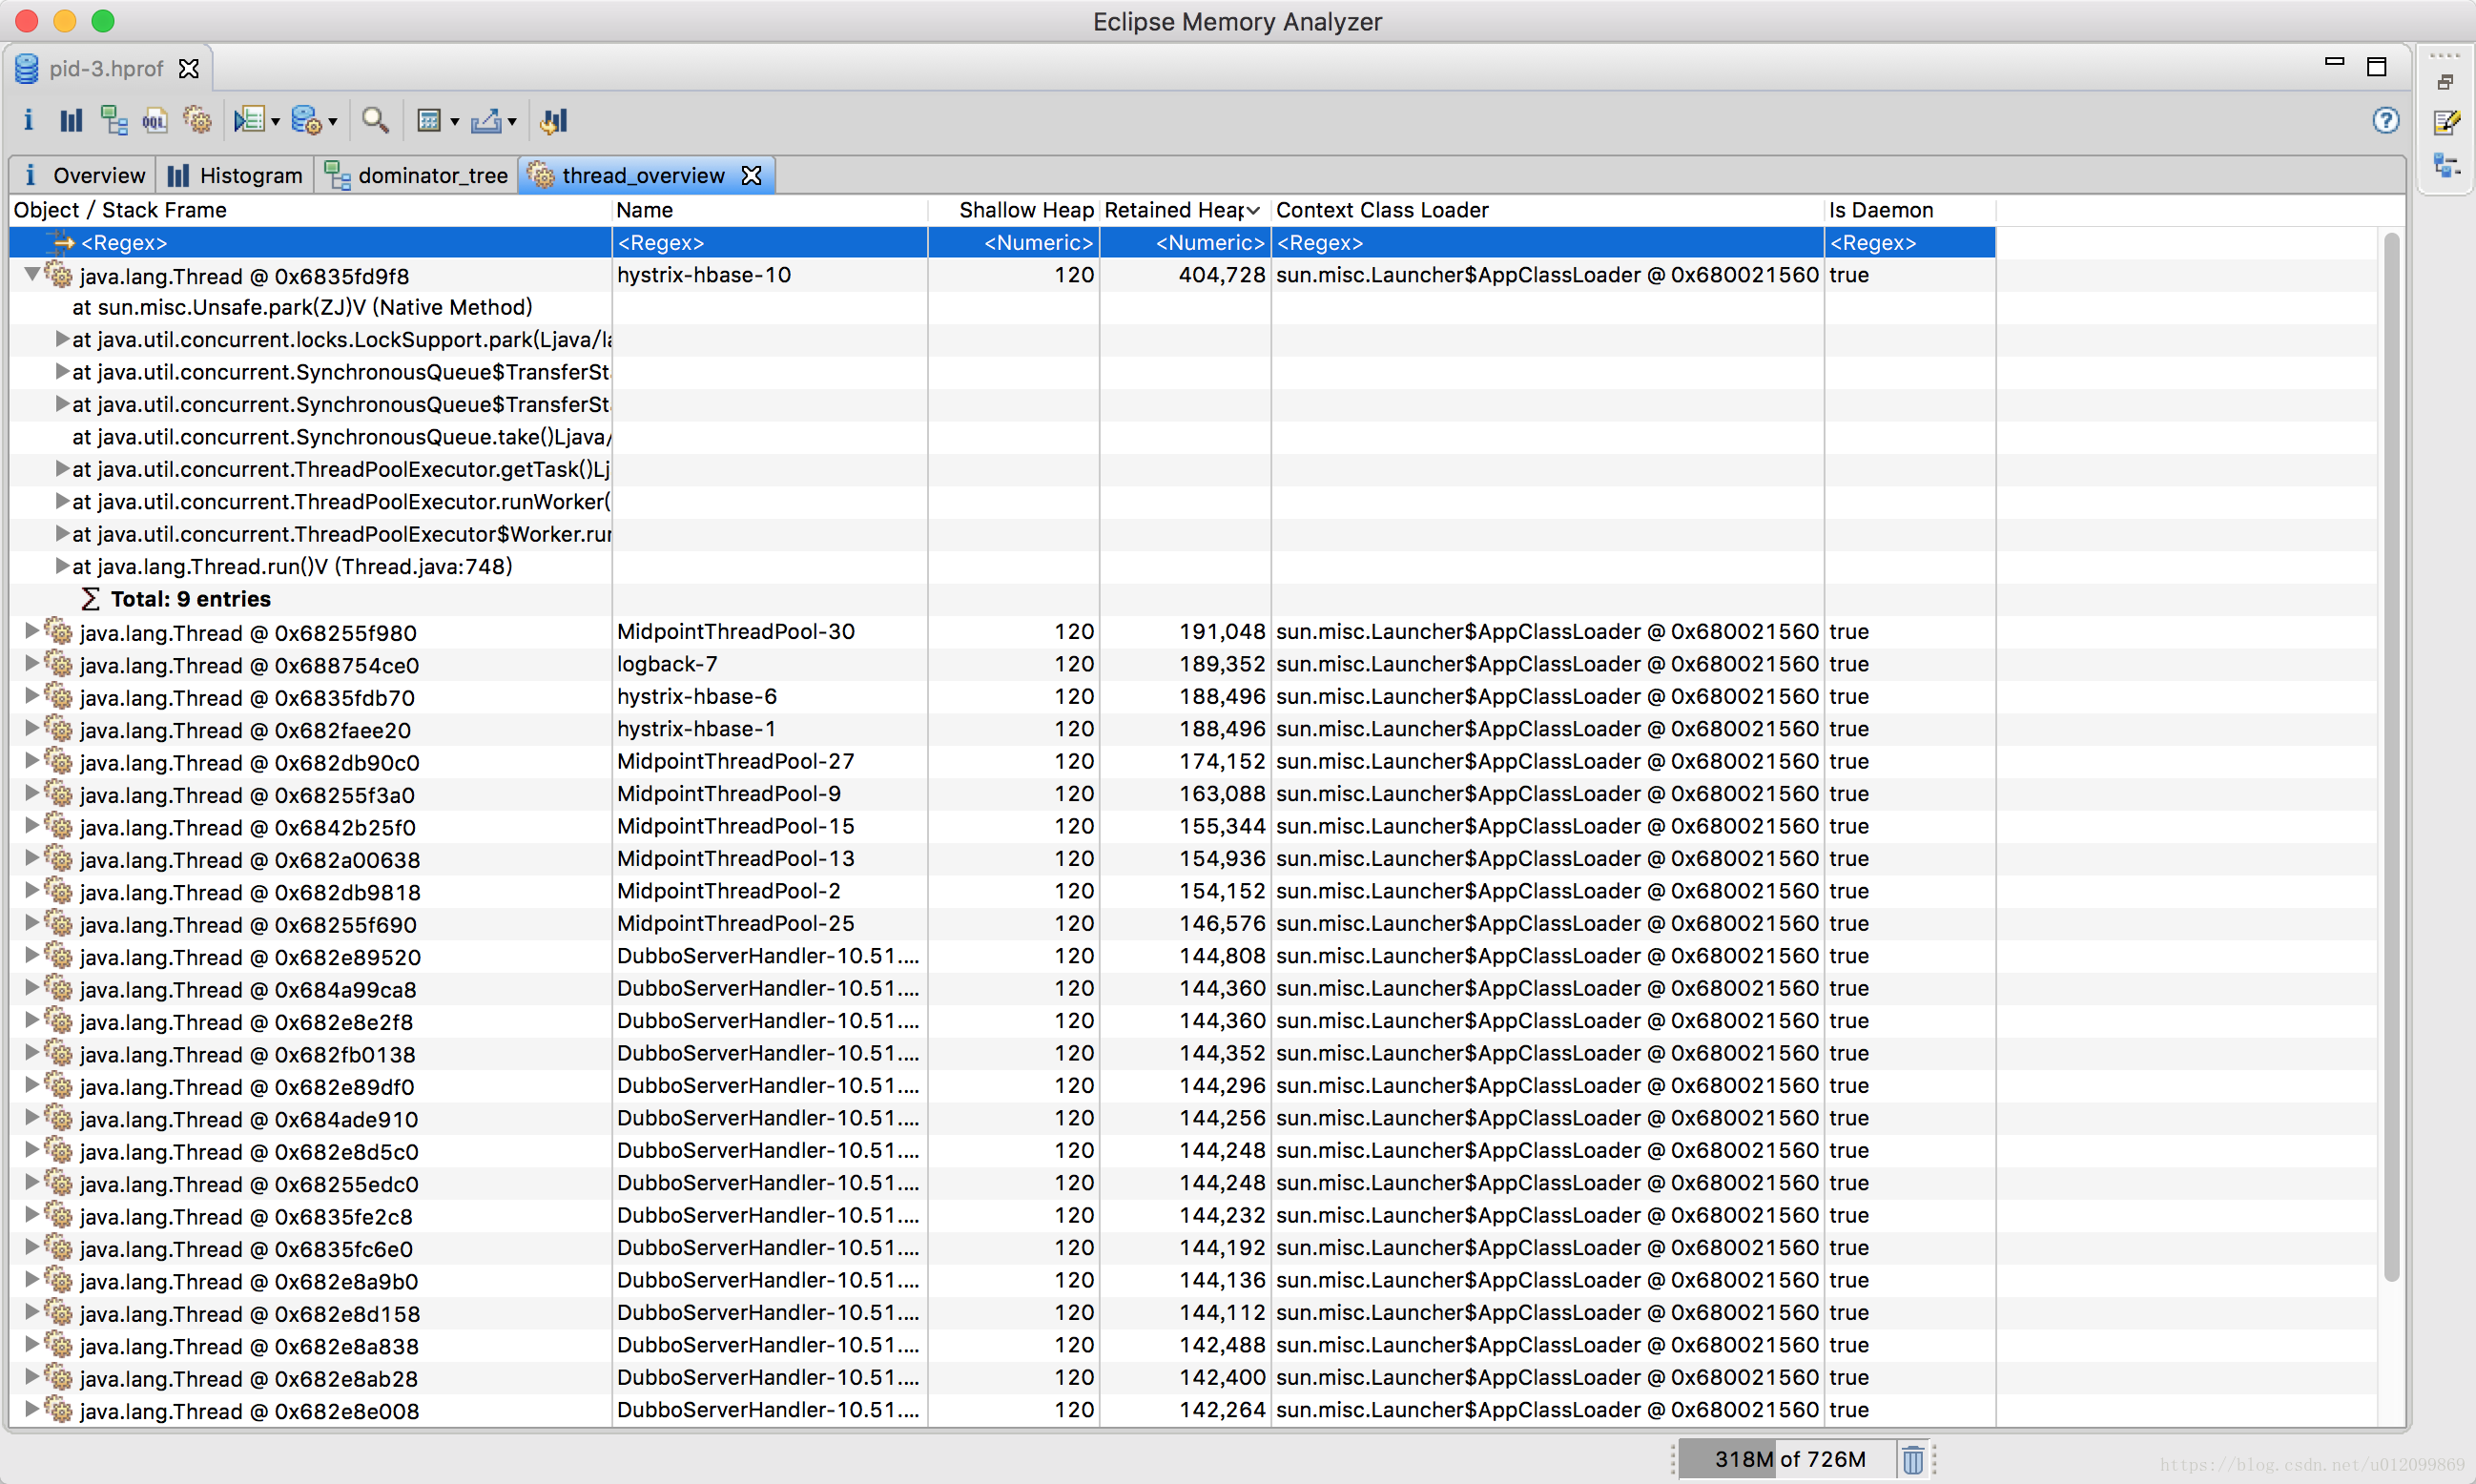This screenshot has height=1484, width=2476.
Task: Open OQL query editor icon
Action: click(155, 121)
